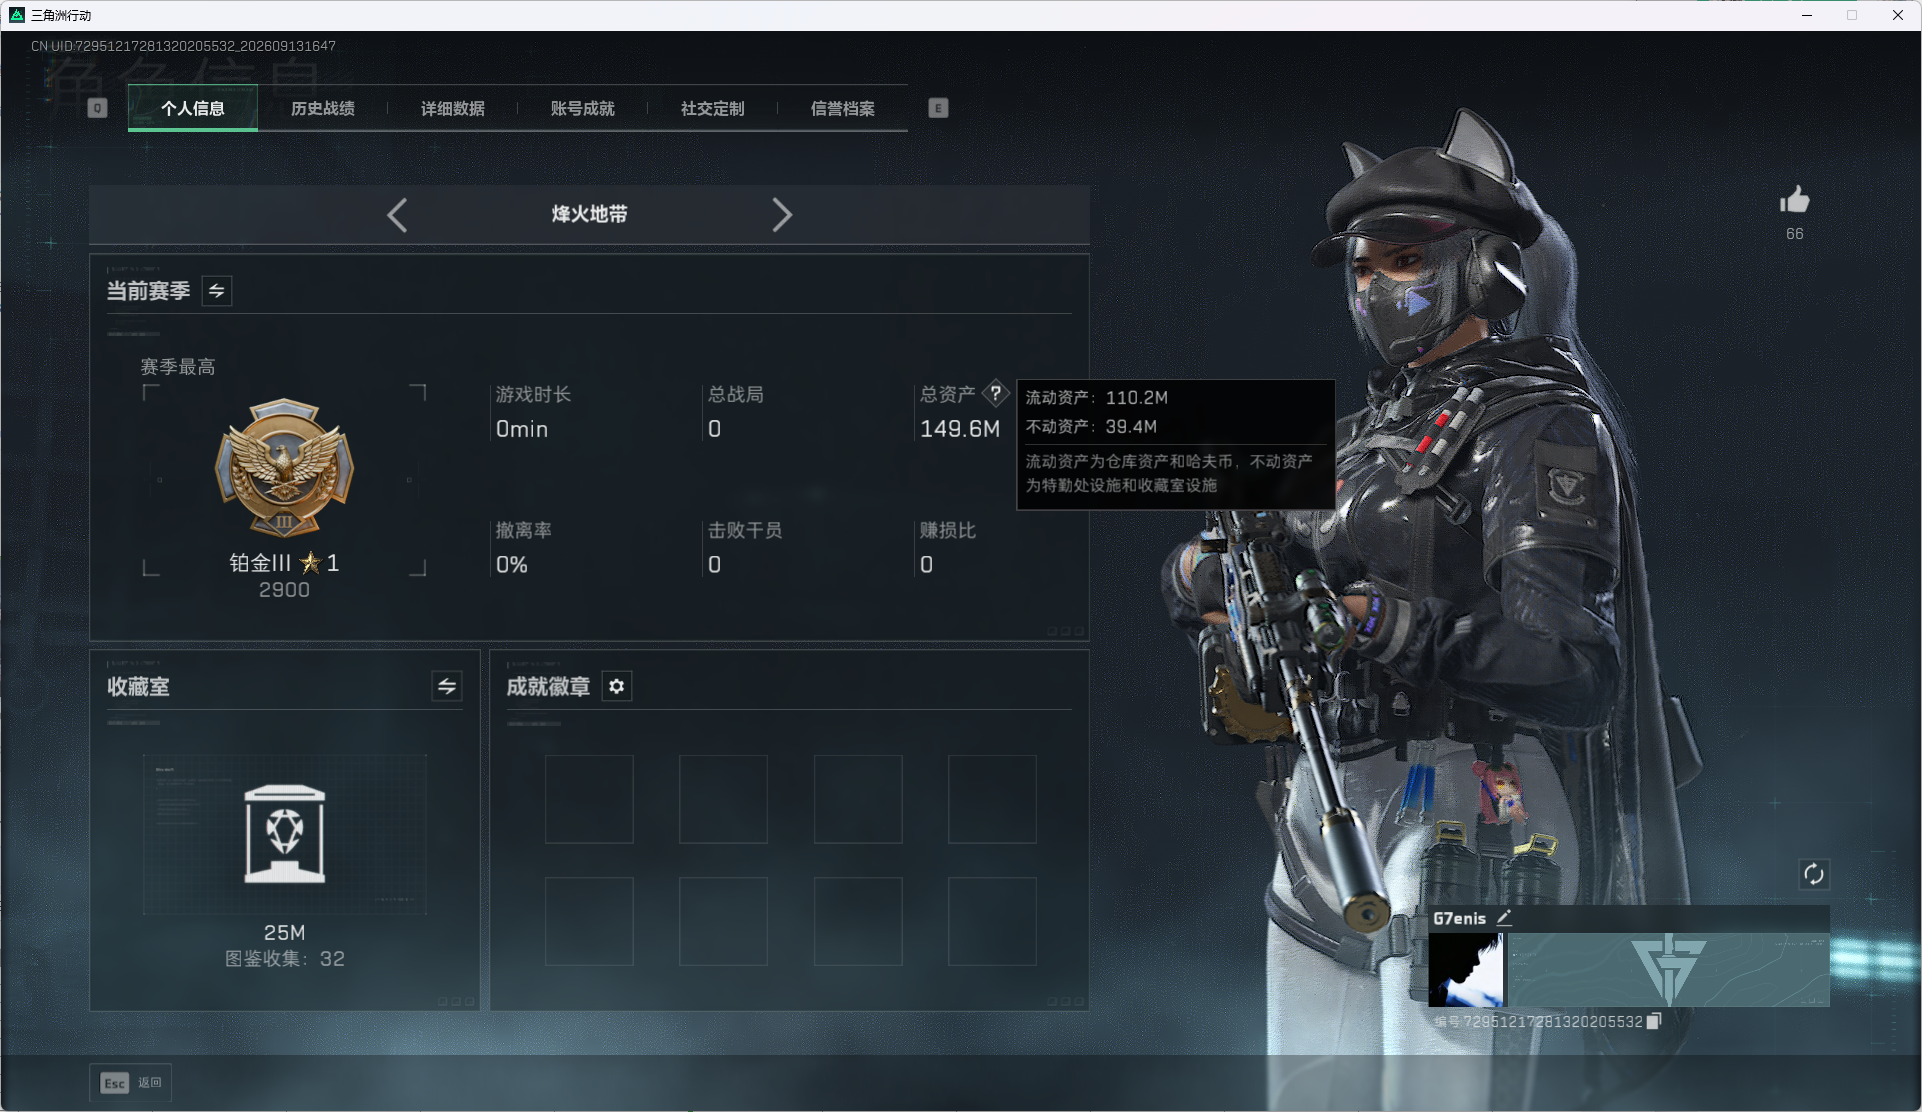Click the rotate character refresh icon
Viewport: 1922px width, 1112px height.
coord(1814,874)
